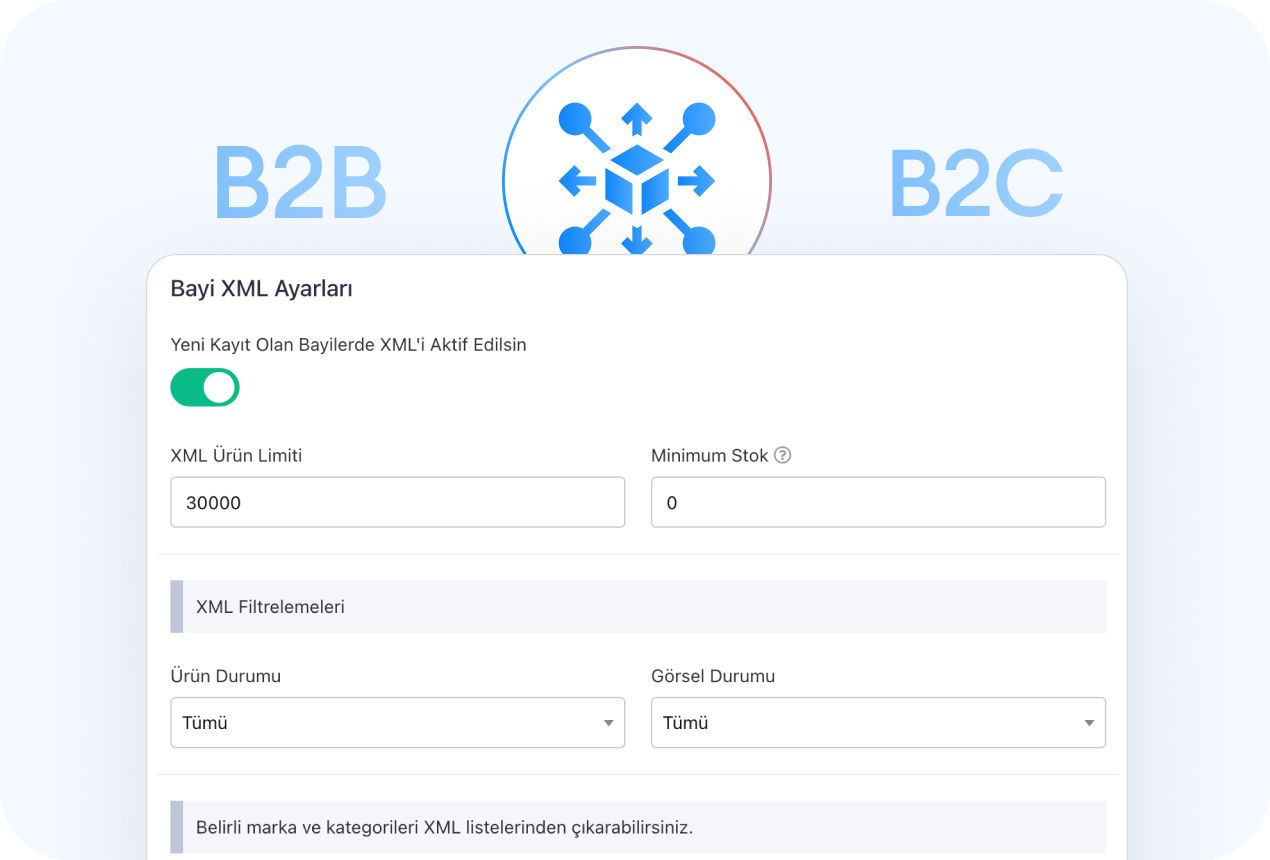Select the "Bayi XML Ayarları" heading text
The height and width of the screenshot is (860, 1270).
(262, 289)
